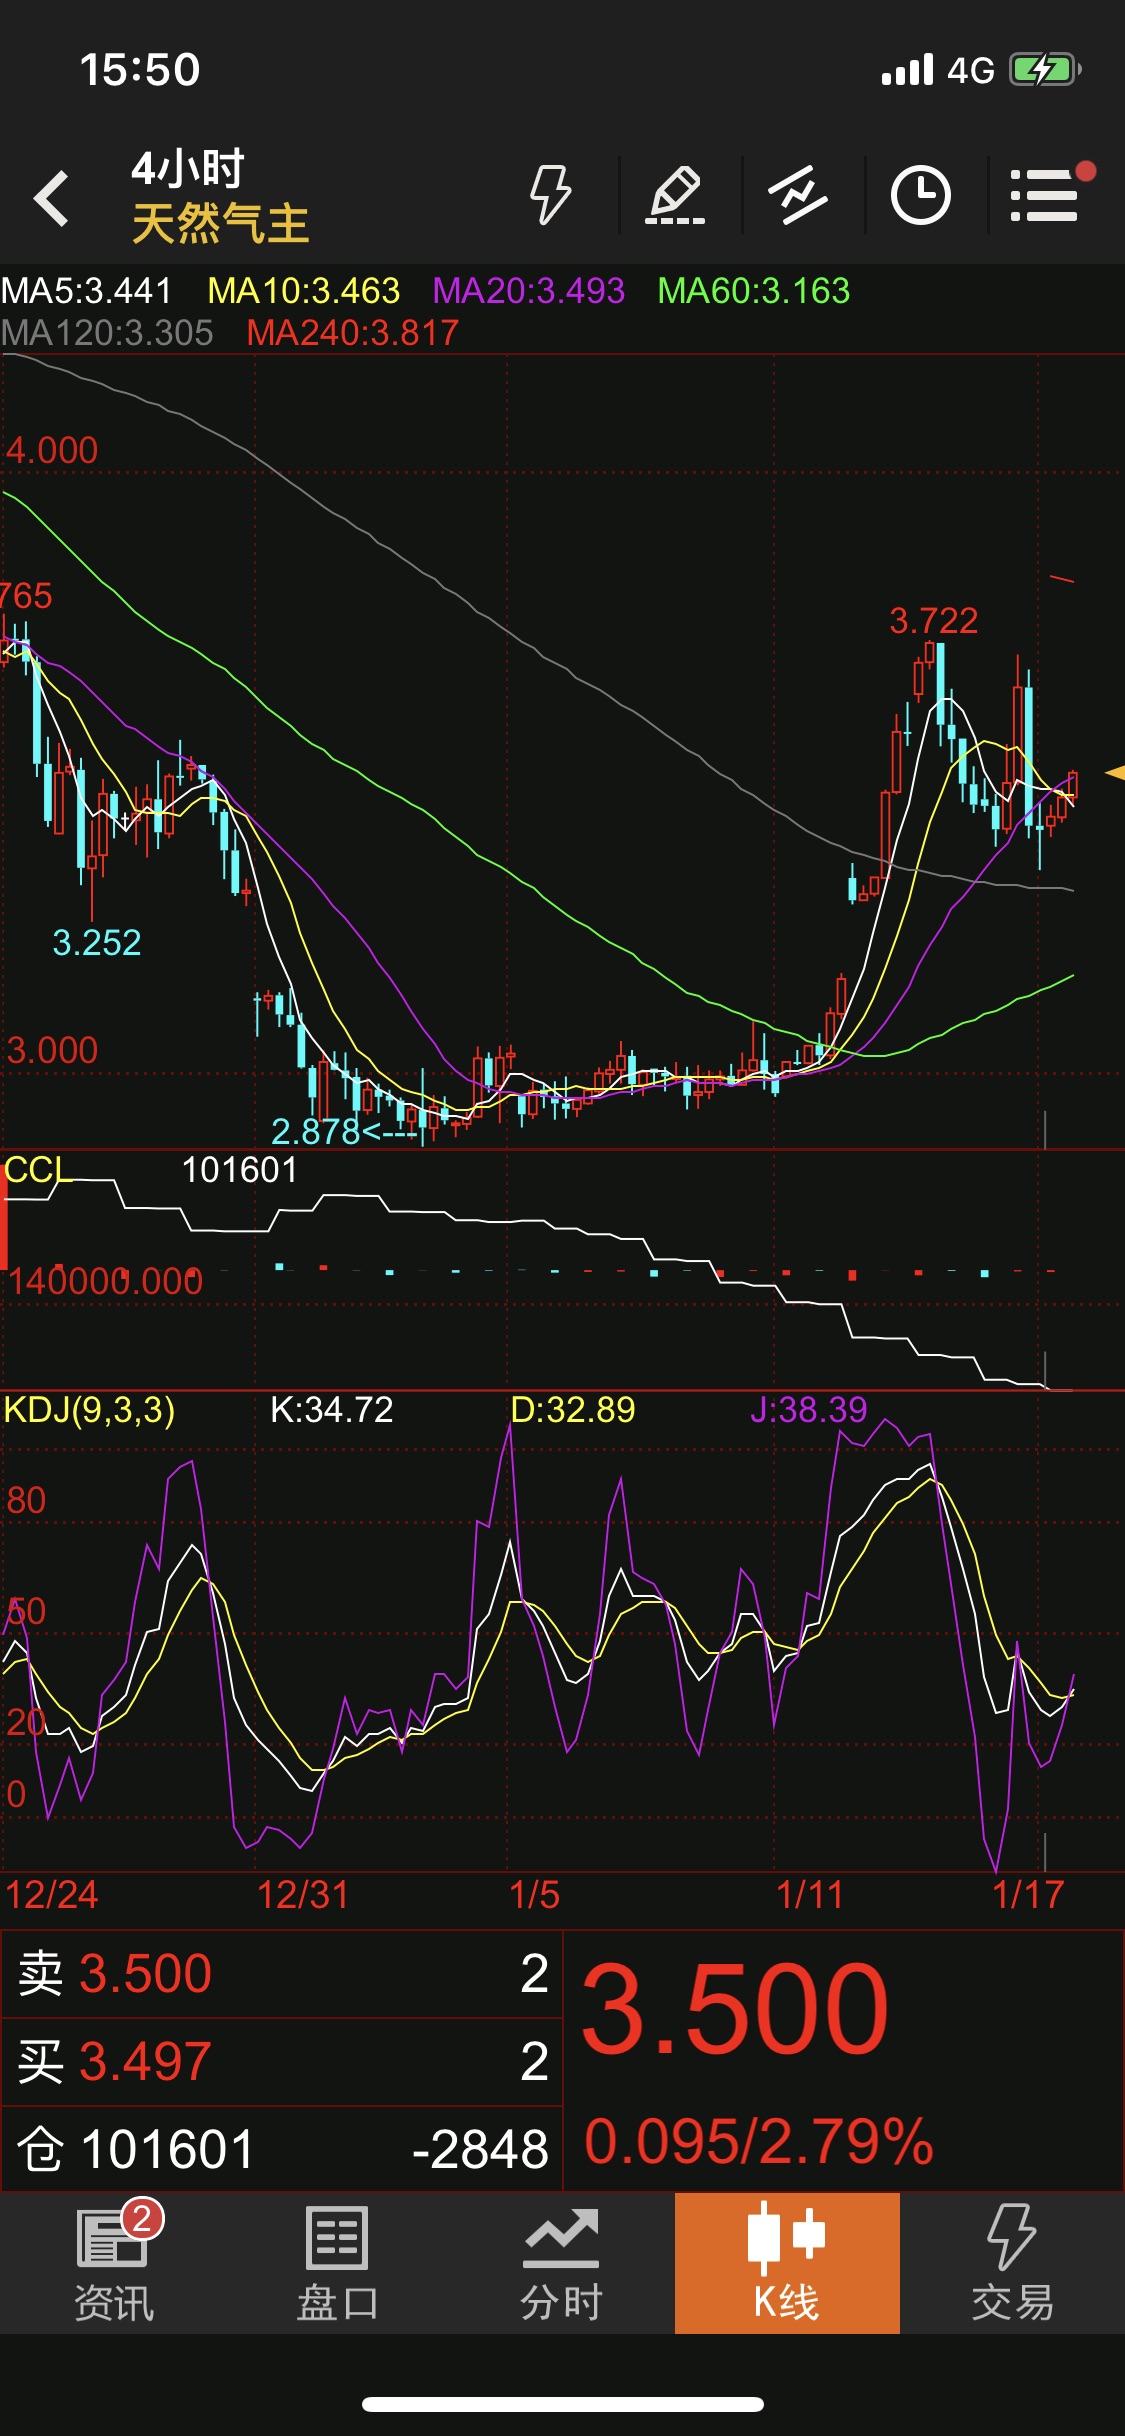Tap the MA120:3.305 indicator label
1125x2436 pixels.
point(107,333)
